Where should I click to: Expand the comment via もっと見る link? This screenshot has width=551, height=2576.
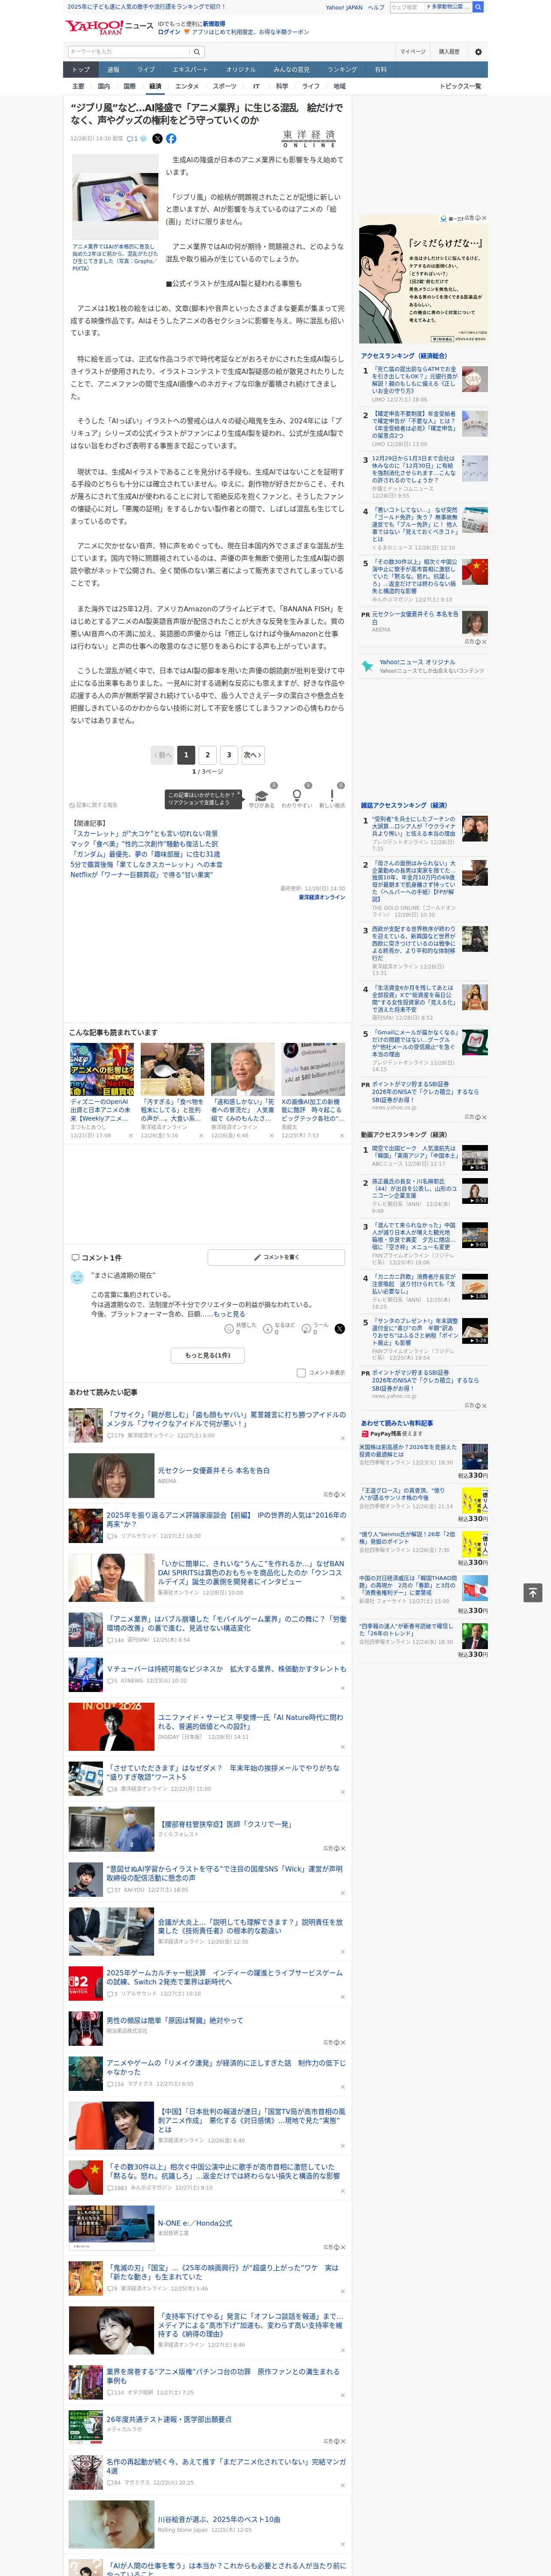click(x=229, y=1314)
